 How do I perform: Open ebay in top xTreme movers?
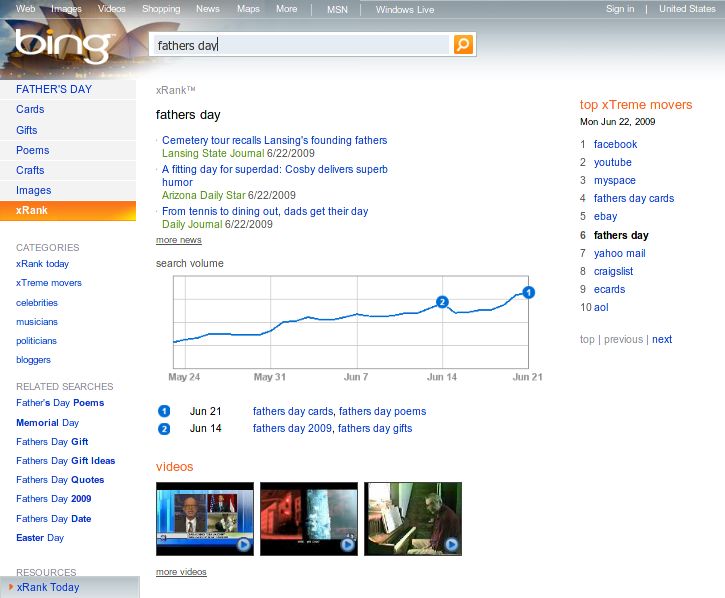tap(605, 216)
